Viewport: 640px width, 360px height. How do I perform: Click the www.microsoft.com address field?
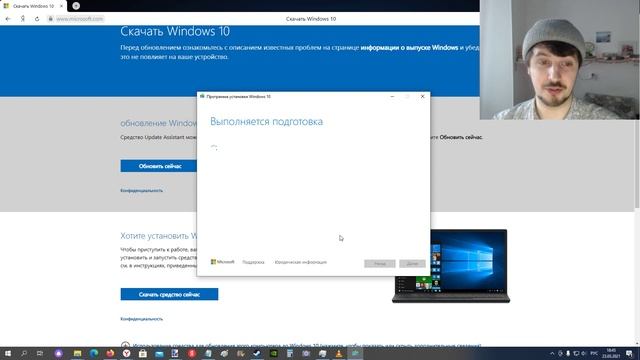pyautogui.click(x=80, y=19)
